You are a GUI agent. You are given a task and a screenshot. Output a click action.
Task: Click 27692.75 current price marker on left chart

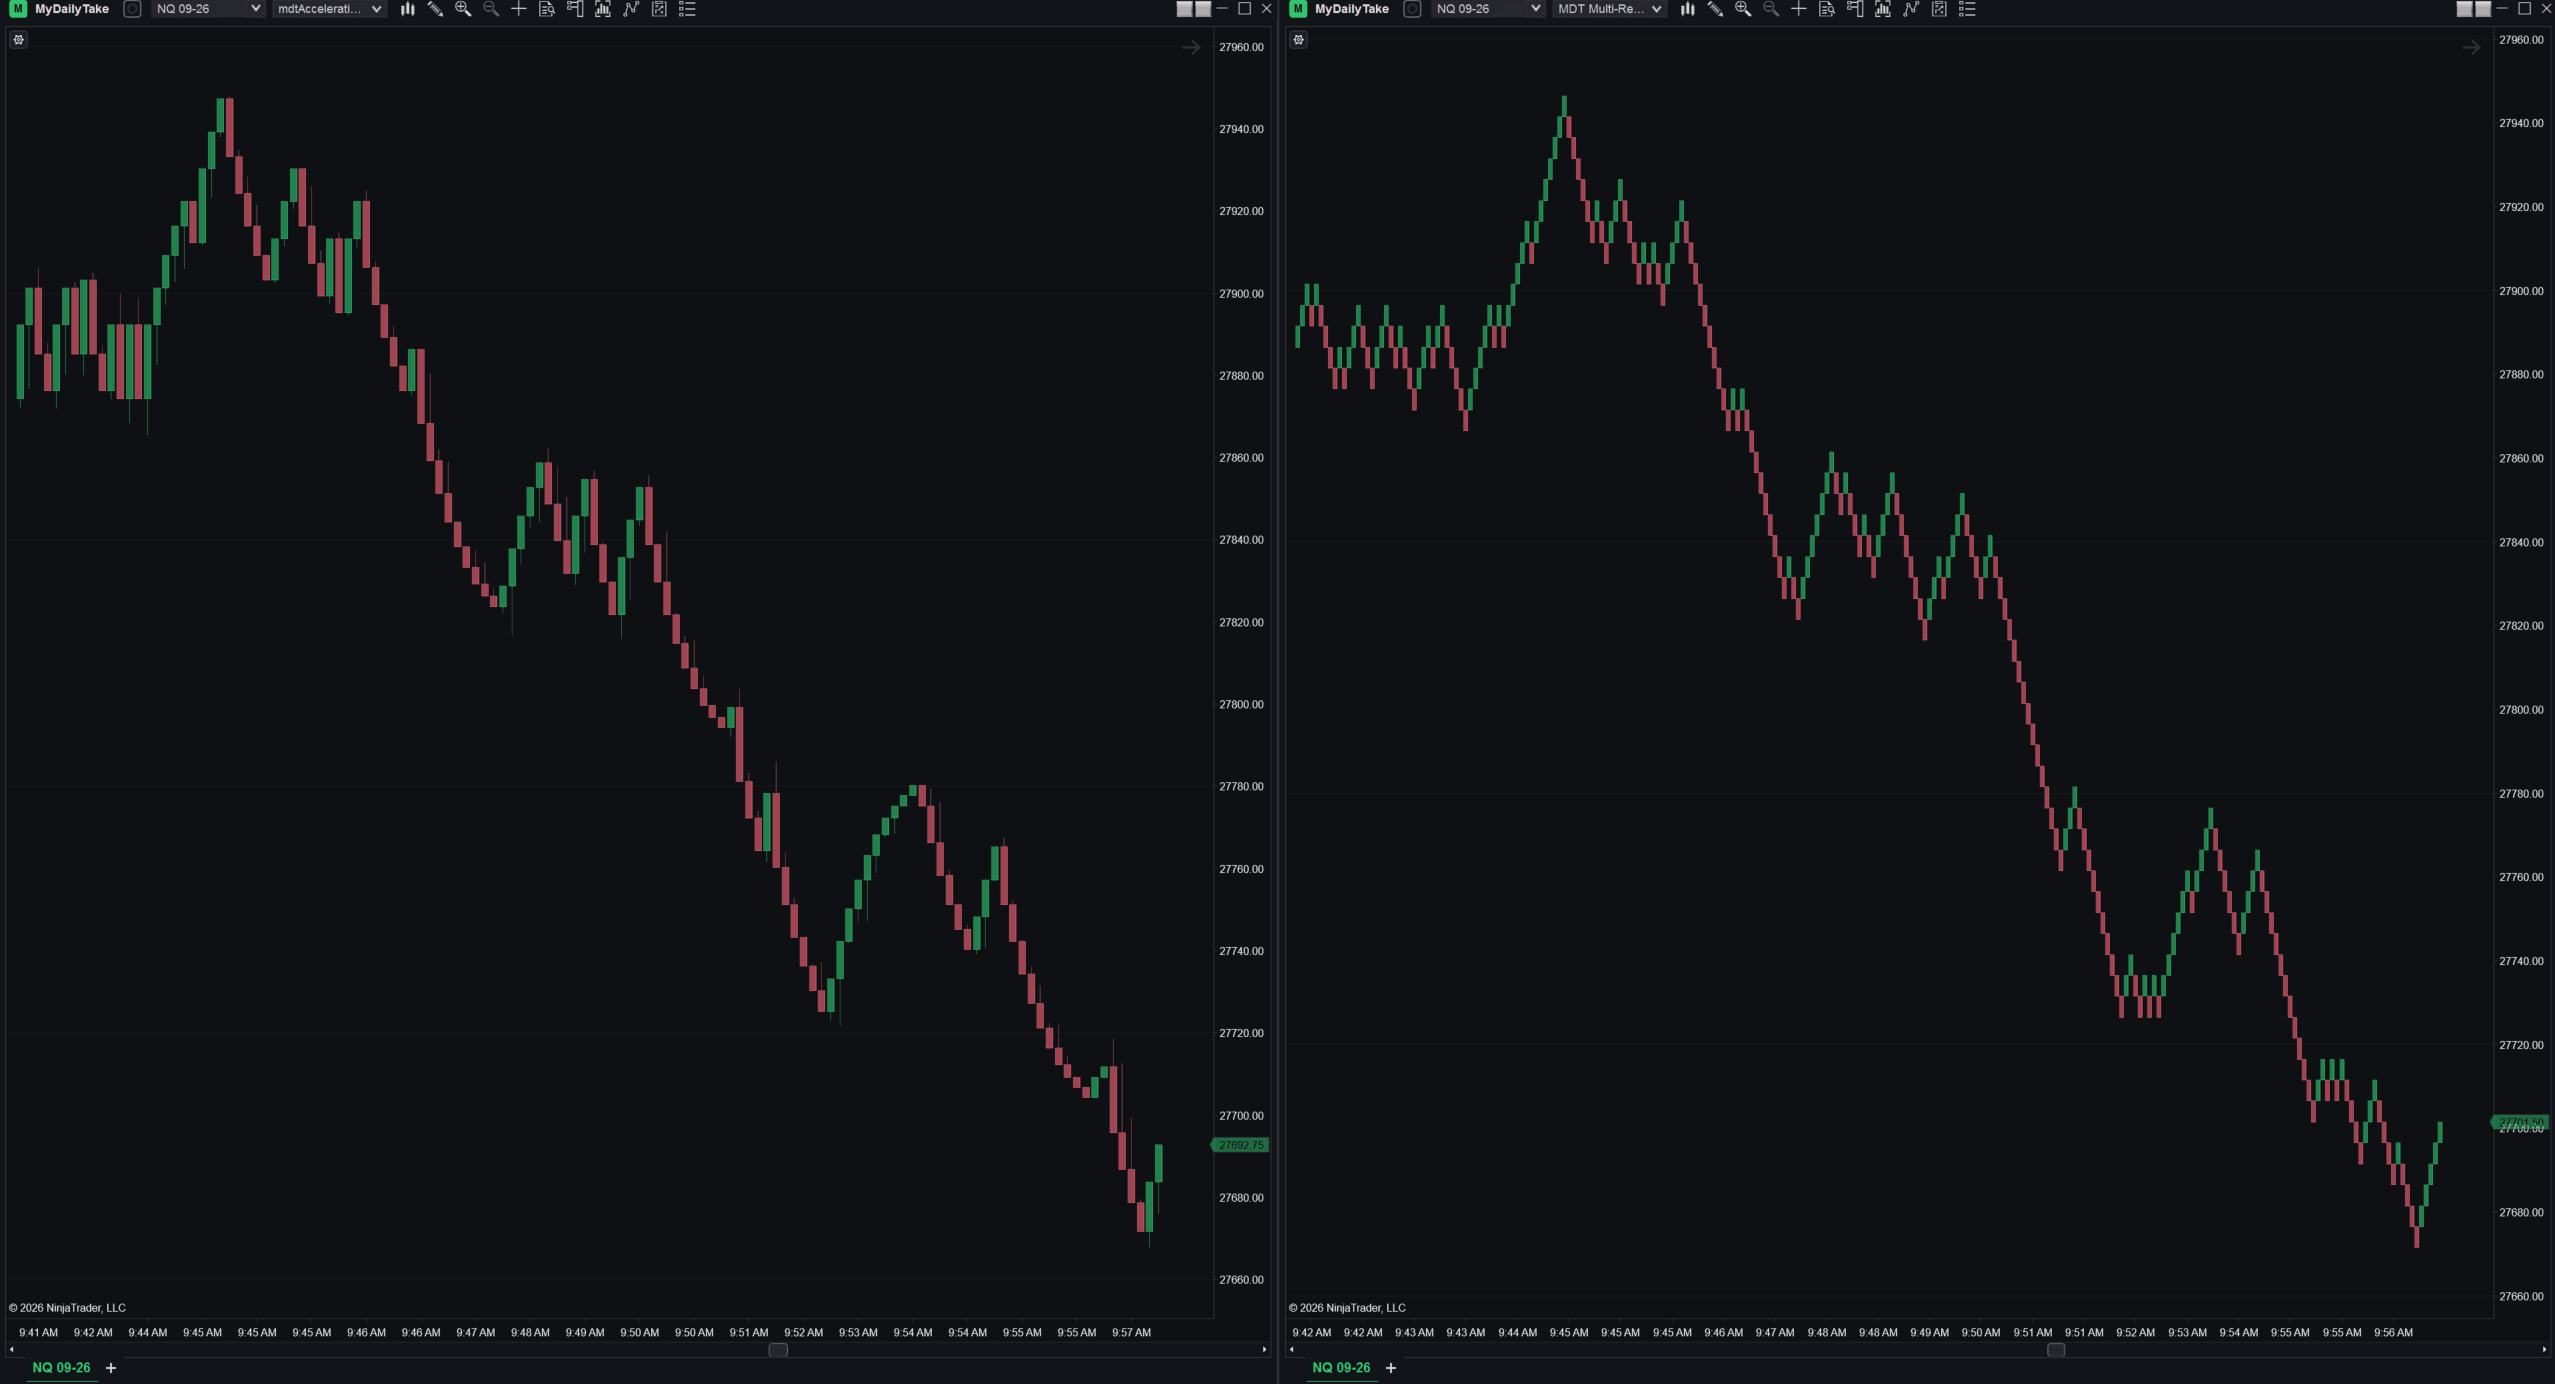(x=1241, y=1145)
